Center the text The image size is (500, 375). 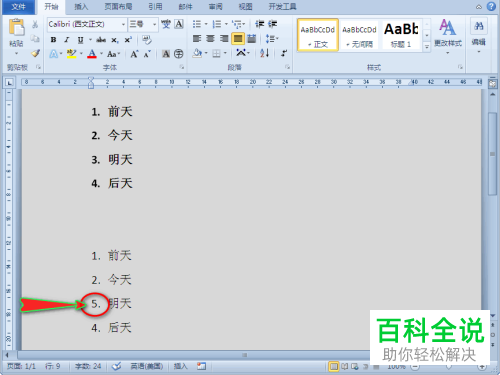[x=210, y=39]
